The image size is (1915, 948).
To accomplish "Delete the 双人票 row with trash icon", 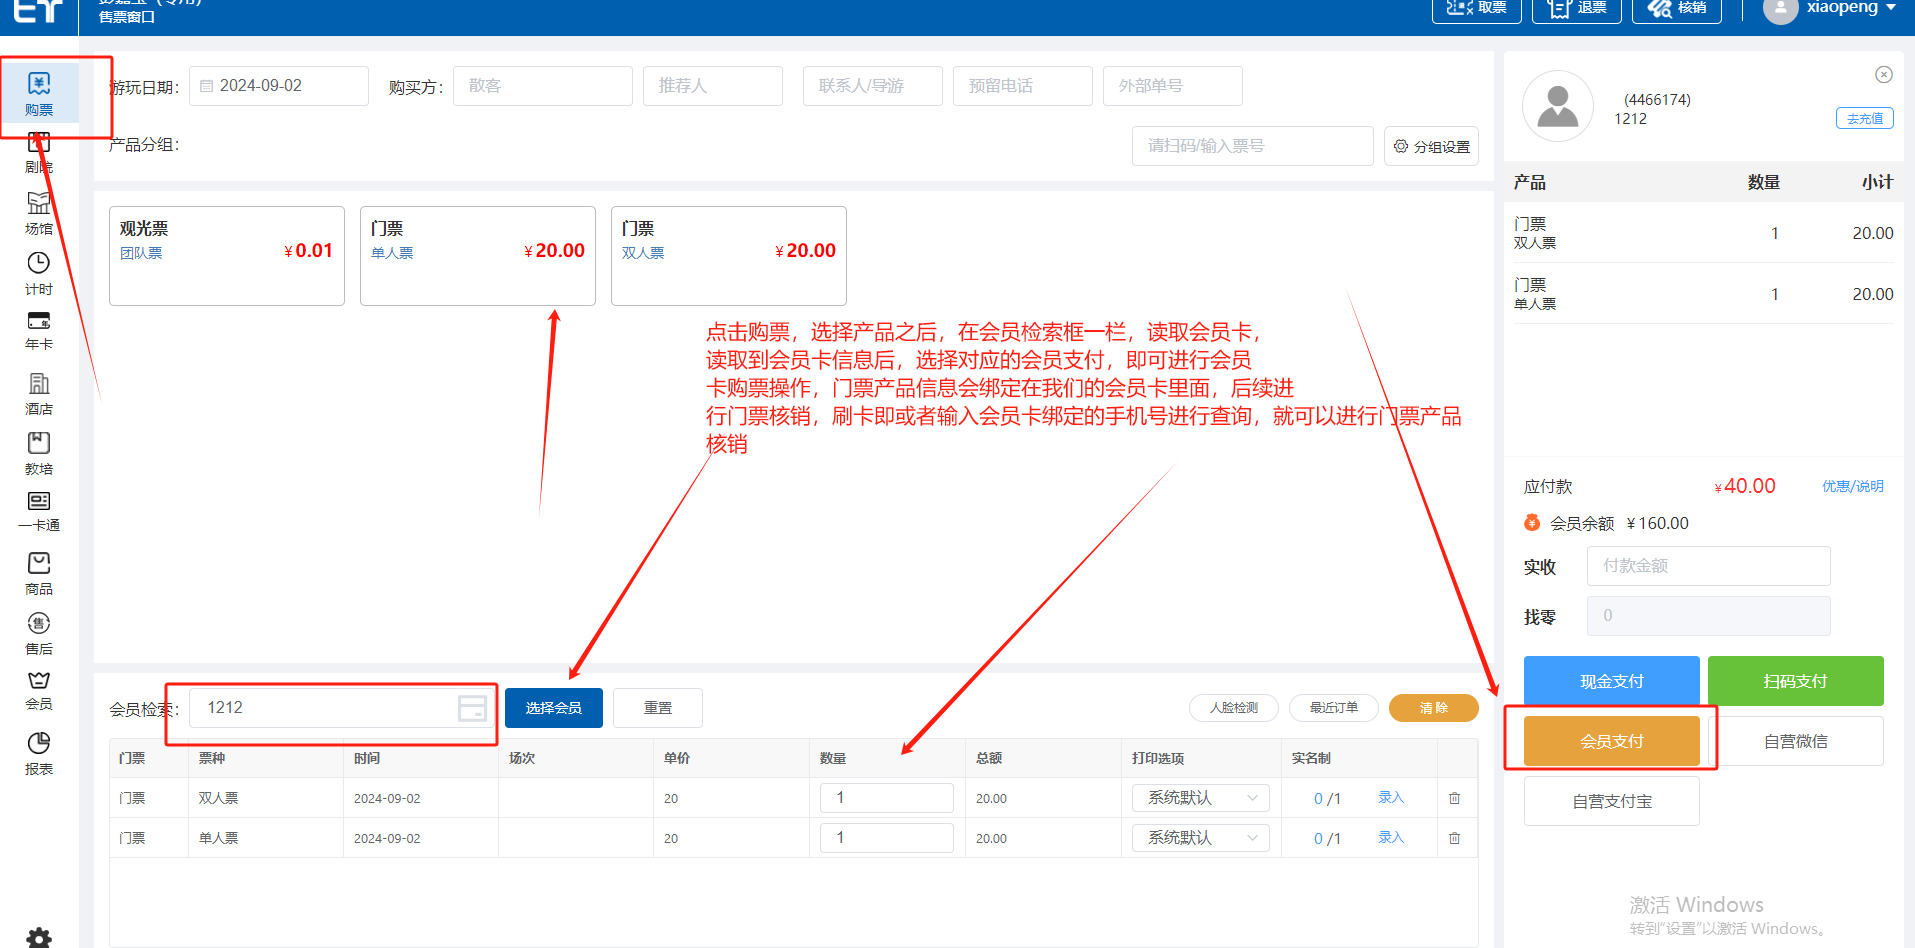I will coord(1454,798).
